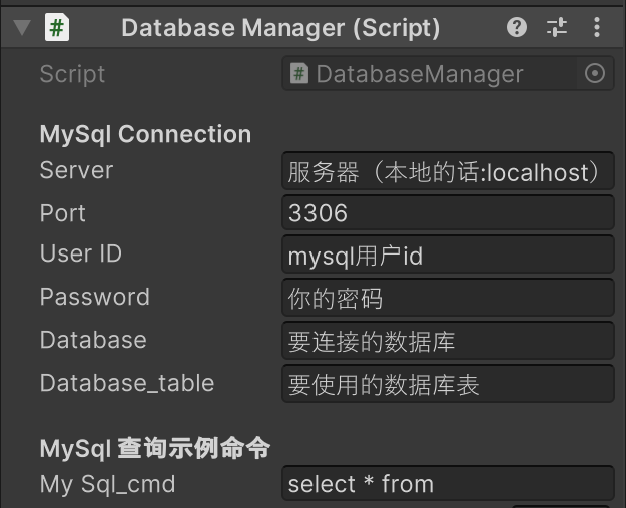Click the Database Manager (Script) title
This screenshot has width=626, height=508.
tap(281, 28)
